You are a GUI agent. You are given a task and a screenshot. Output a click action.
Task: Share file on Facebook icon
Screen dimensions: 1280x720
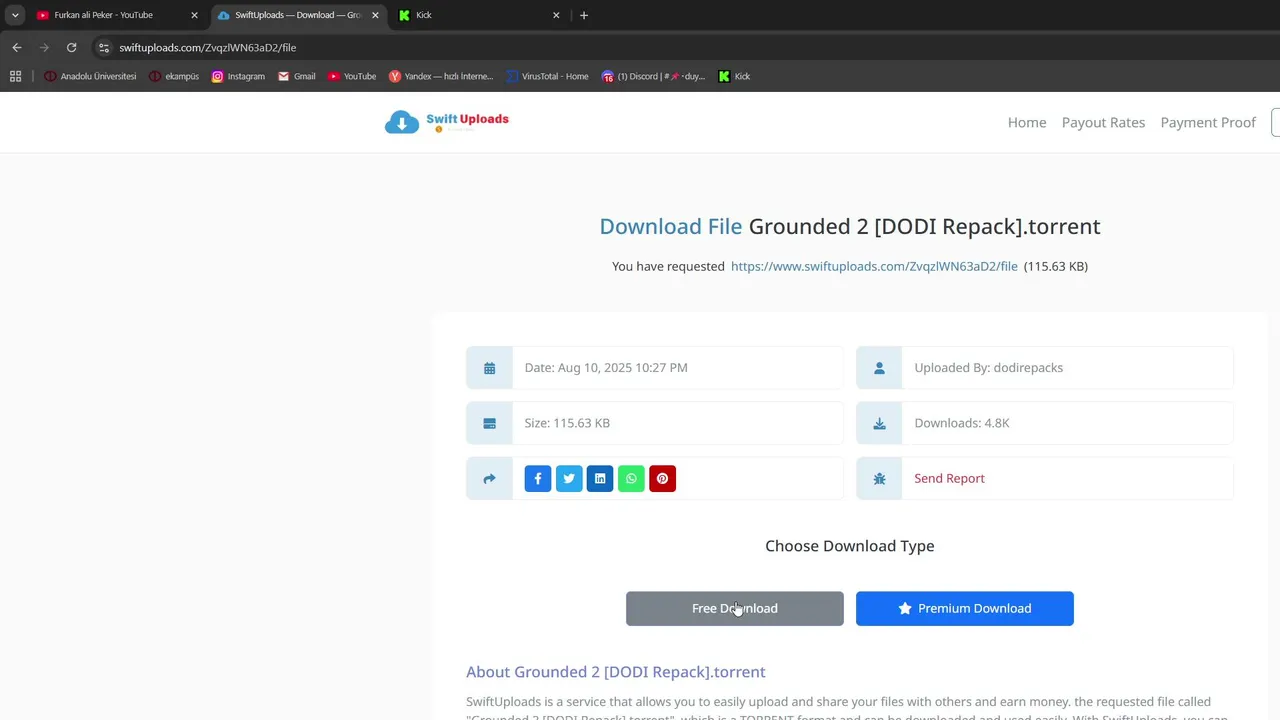538,479
